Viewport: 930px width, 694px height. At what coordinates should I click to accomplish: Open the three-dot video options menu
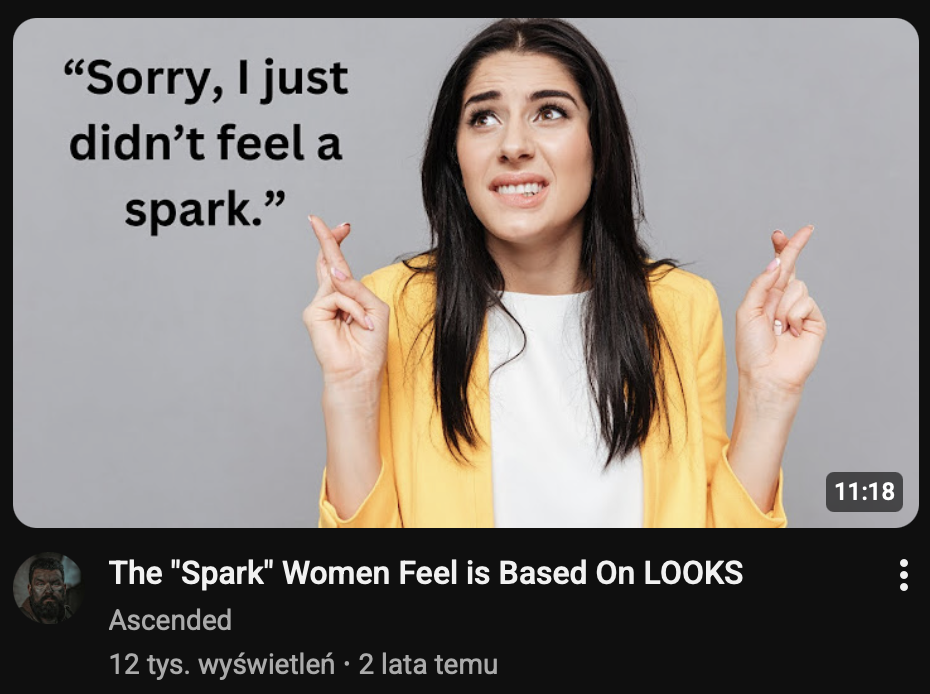[x=903, y=575]
